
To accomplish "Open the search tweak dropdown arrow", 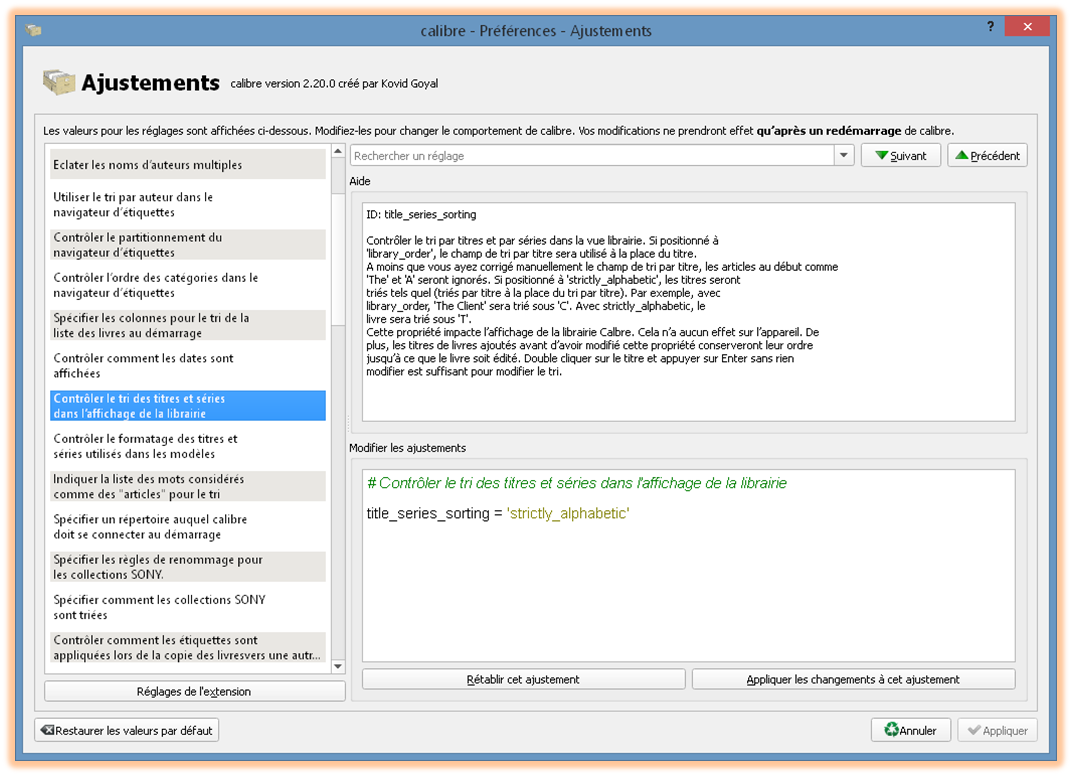I will [x=844, y=156].
